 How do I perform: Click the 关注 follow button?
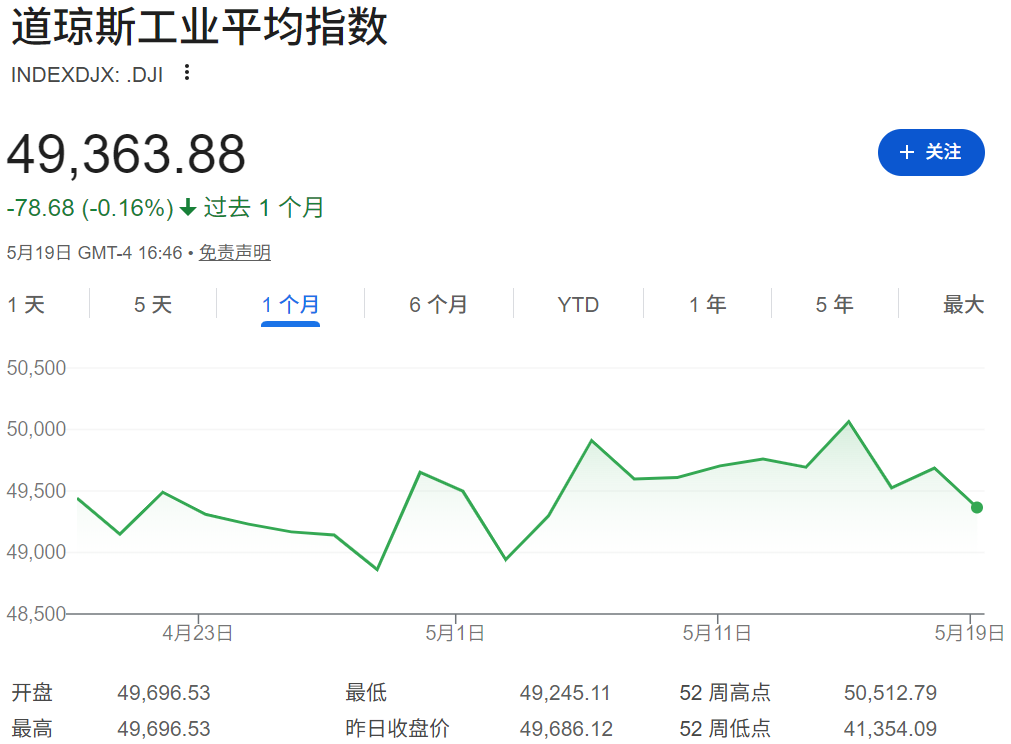coord(930,152)
